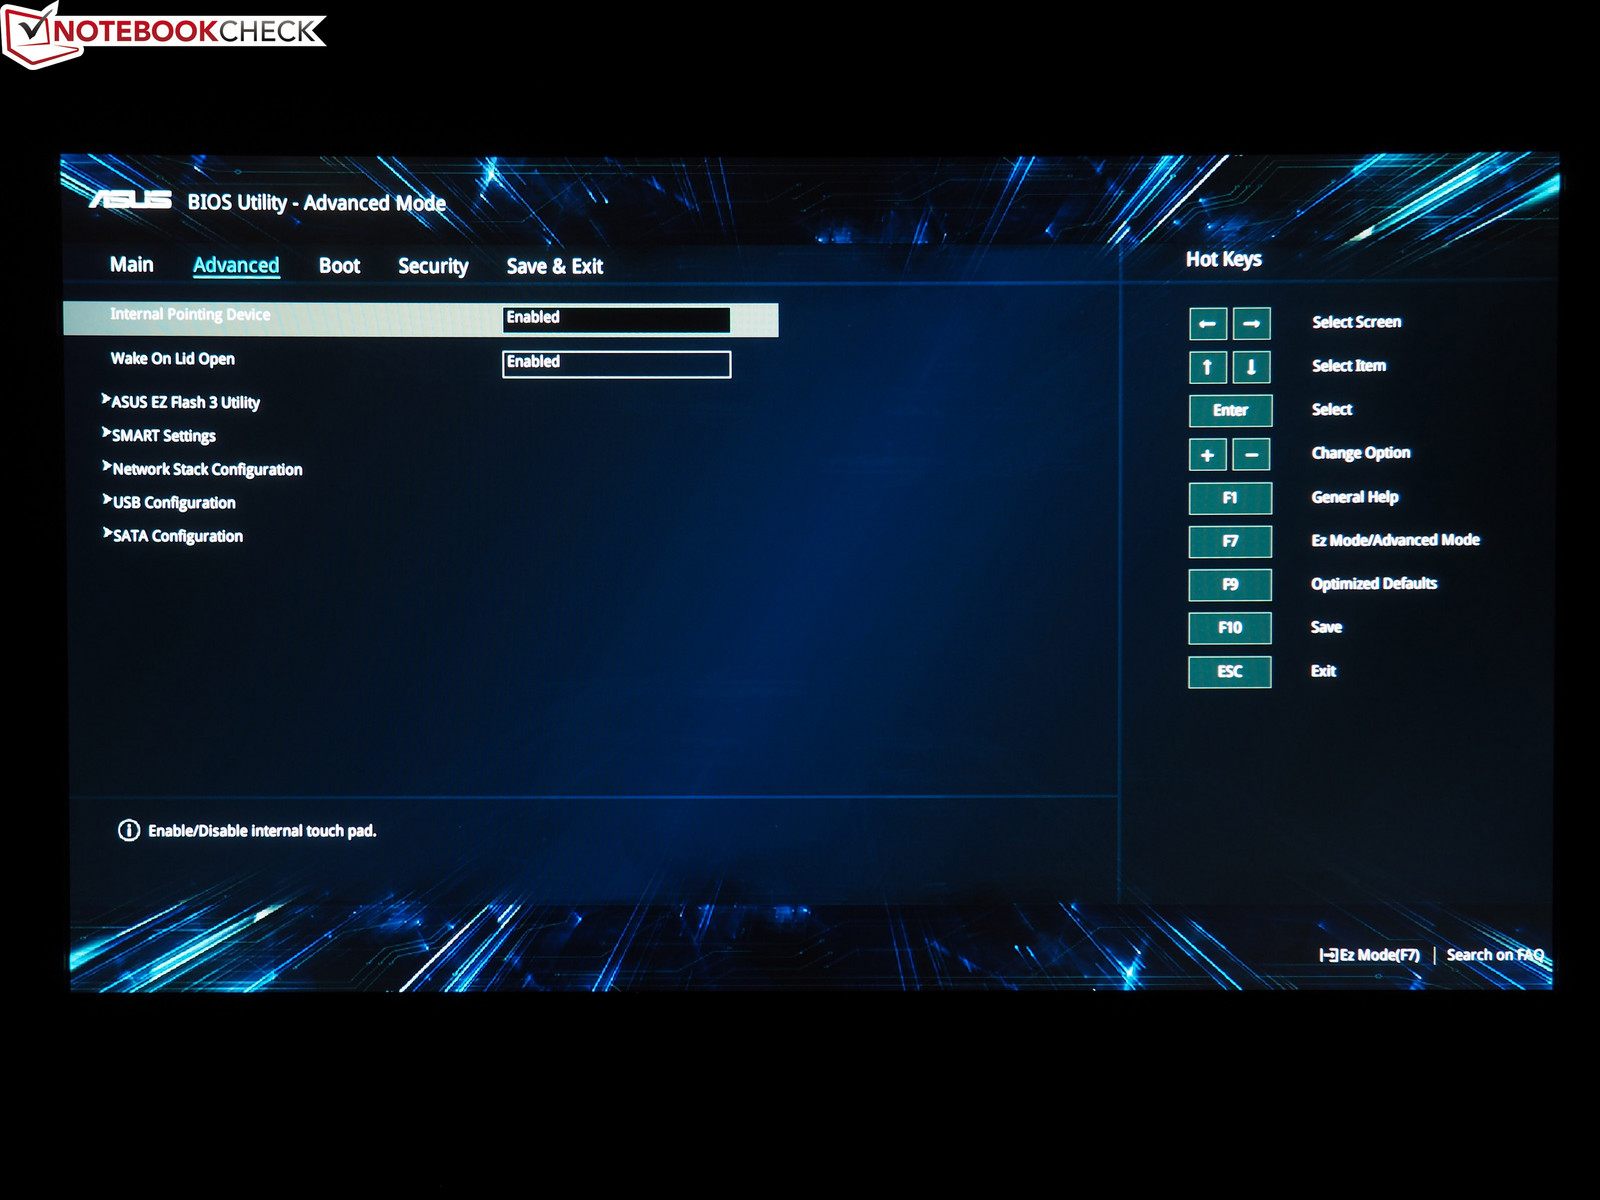Click the Exit hot key label
The height and width of the screenshot is (1200, 1600).
(x=1324, y=671)
